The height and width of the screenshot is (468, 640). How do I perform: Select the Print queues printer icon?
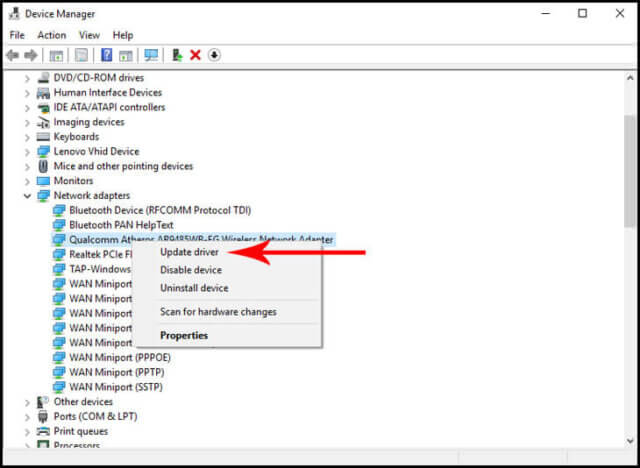[x=43, y=431]
